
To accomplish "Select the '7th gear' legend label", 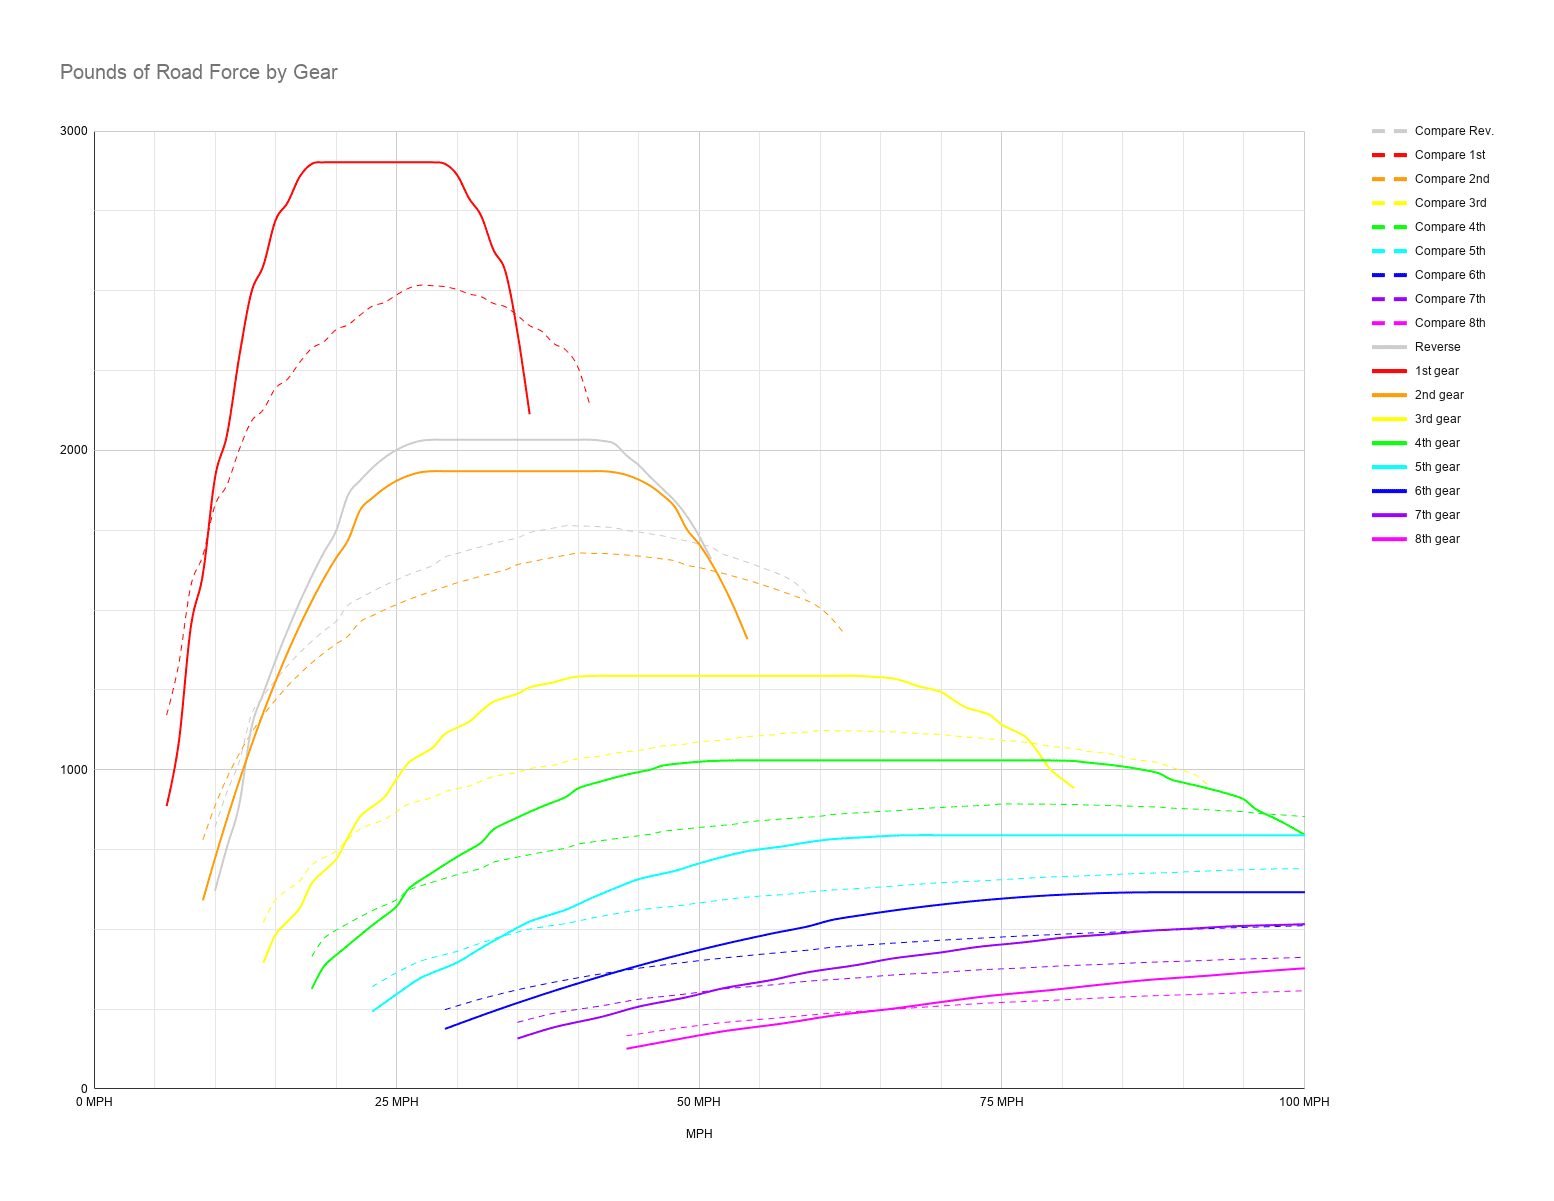I will (x=1437, y=515).
